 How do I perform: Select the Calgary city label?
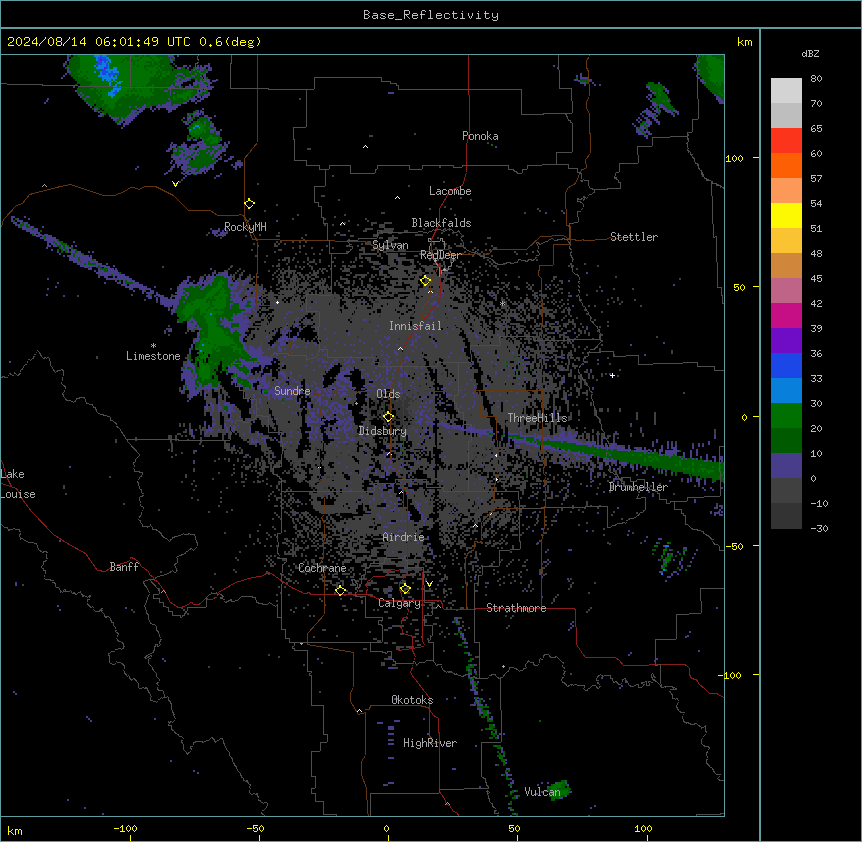pos(400,603)
